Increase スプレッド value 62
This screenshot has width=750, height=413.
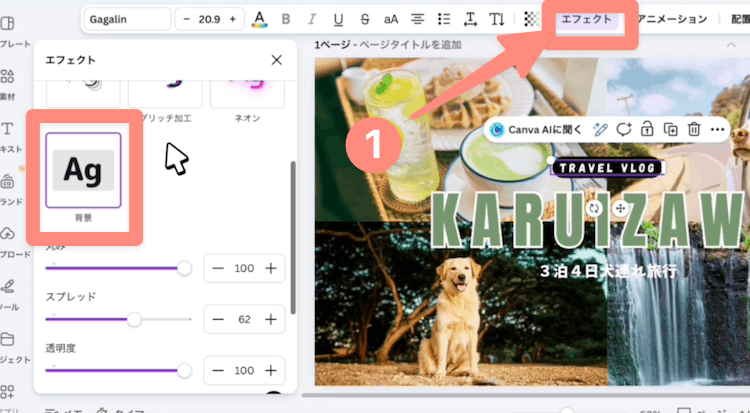click(271, 319)
